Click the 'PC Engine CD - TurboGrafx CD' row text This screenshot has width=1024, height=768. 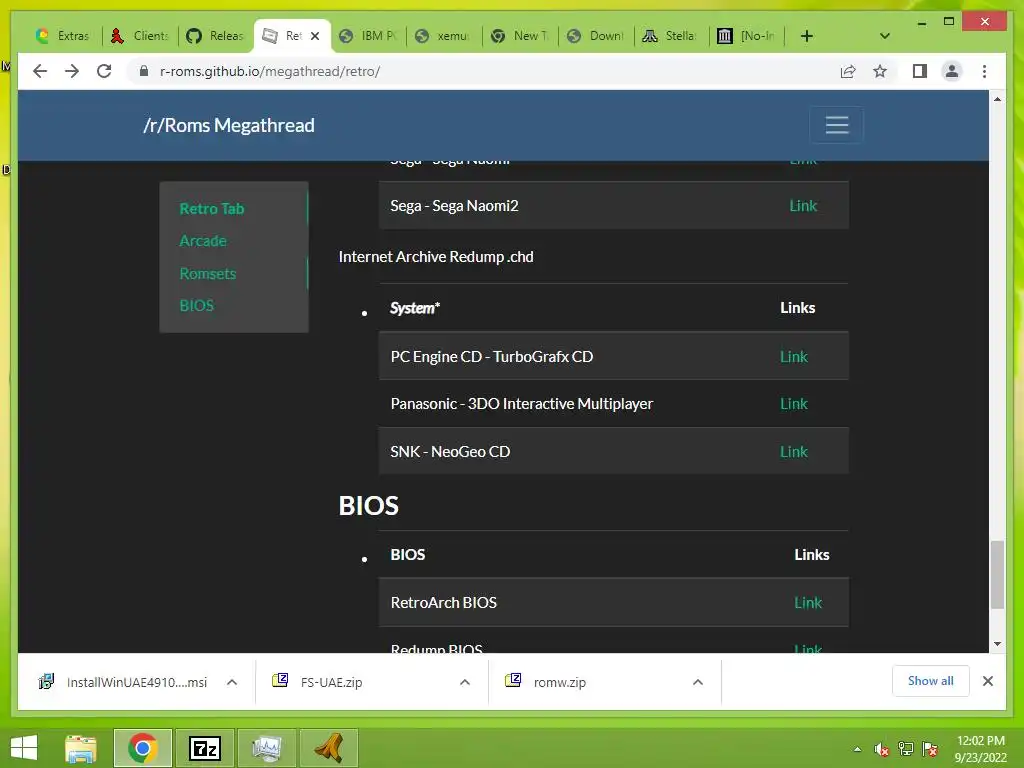(492, 357)
